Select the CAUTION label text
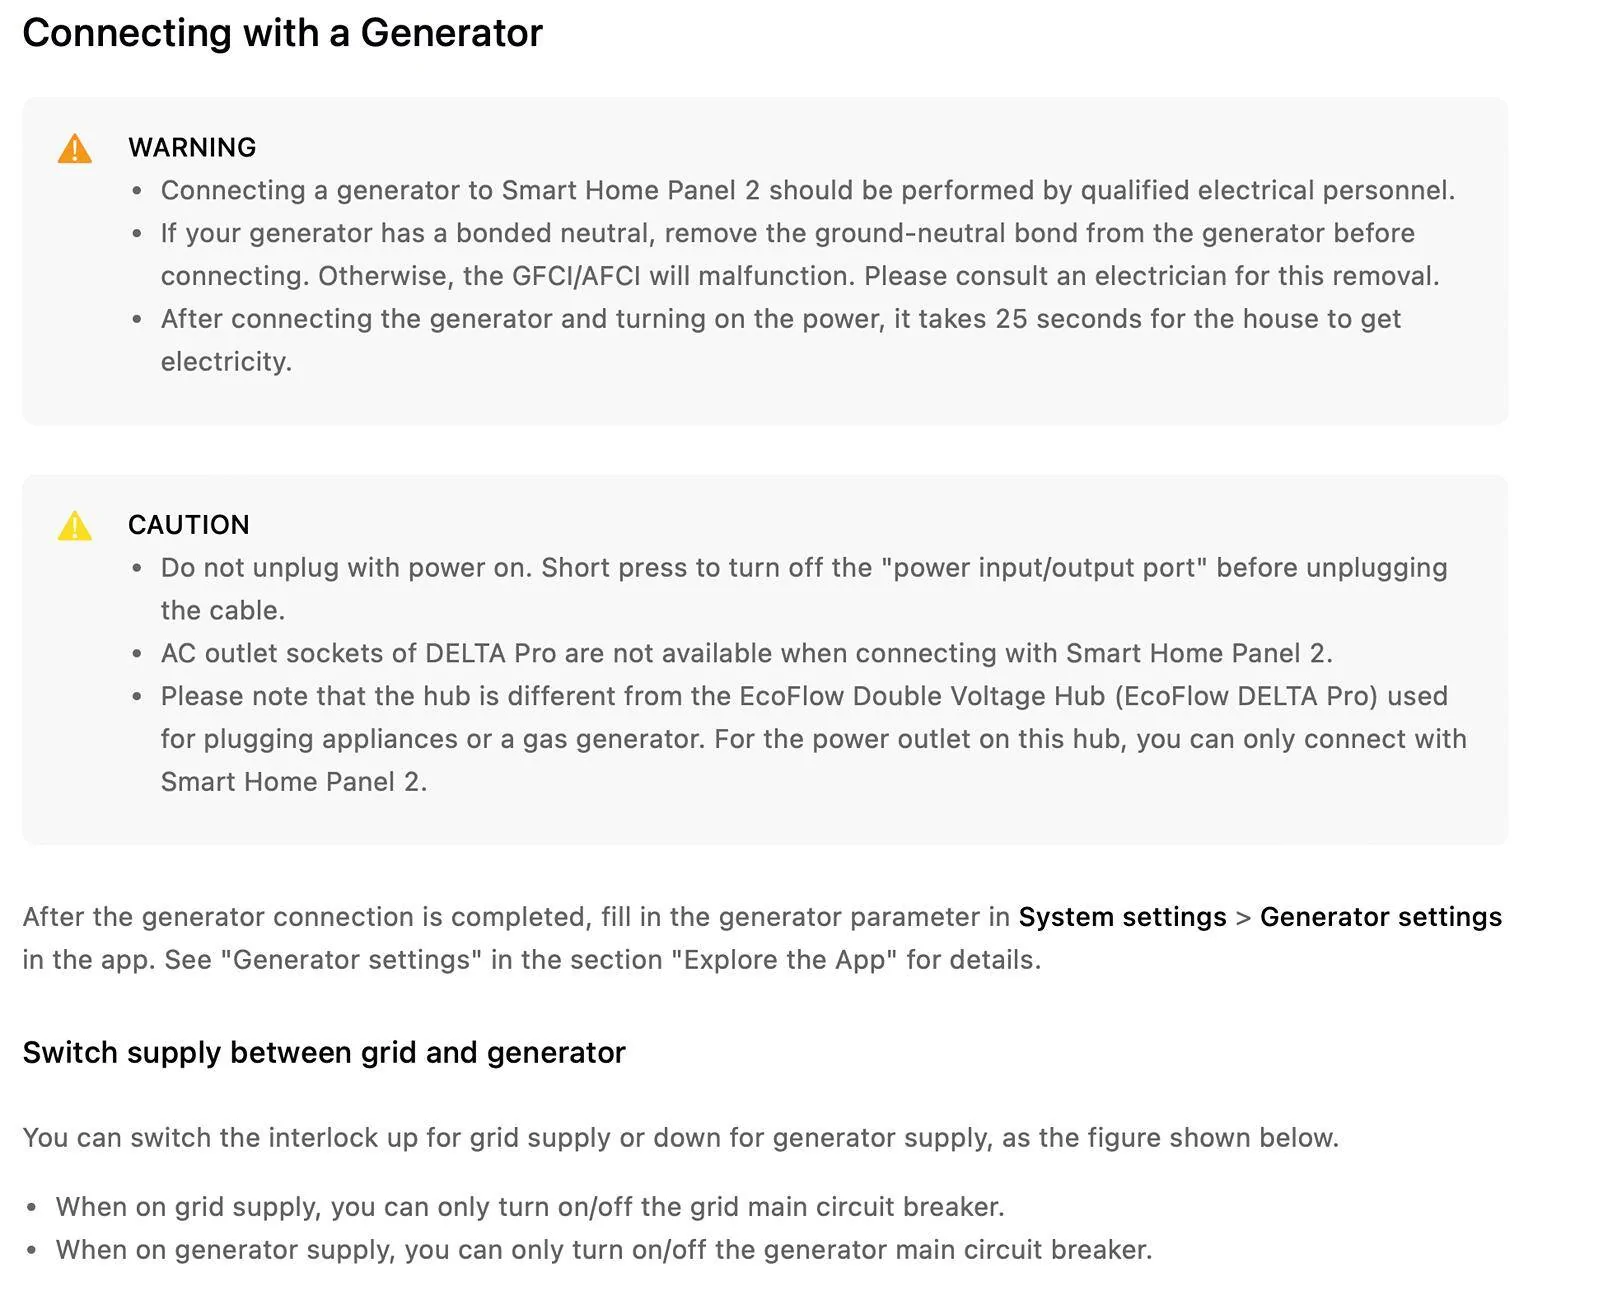Viewport: 1603px width, 1300px height. [x=189, y=525]
